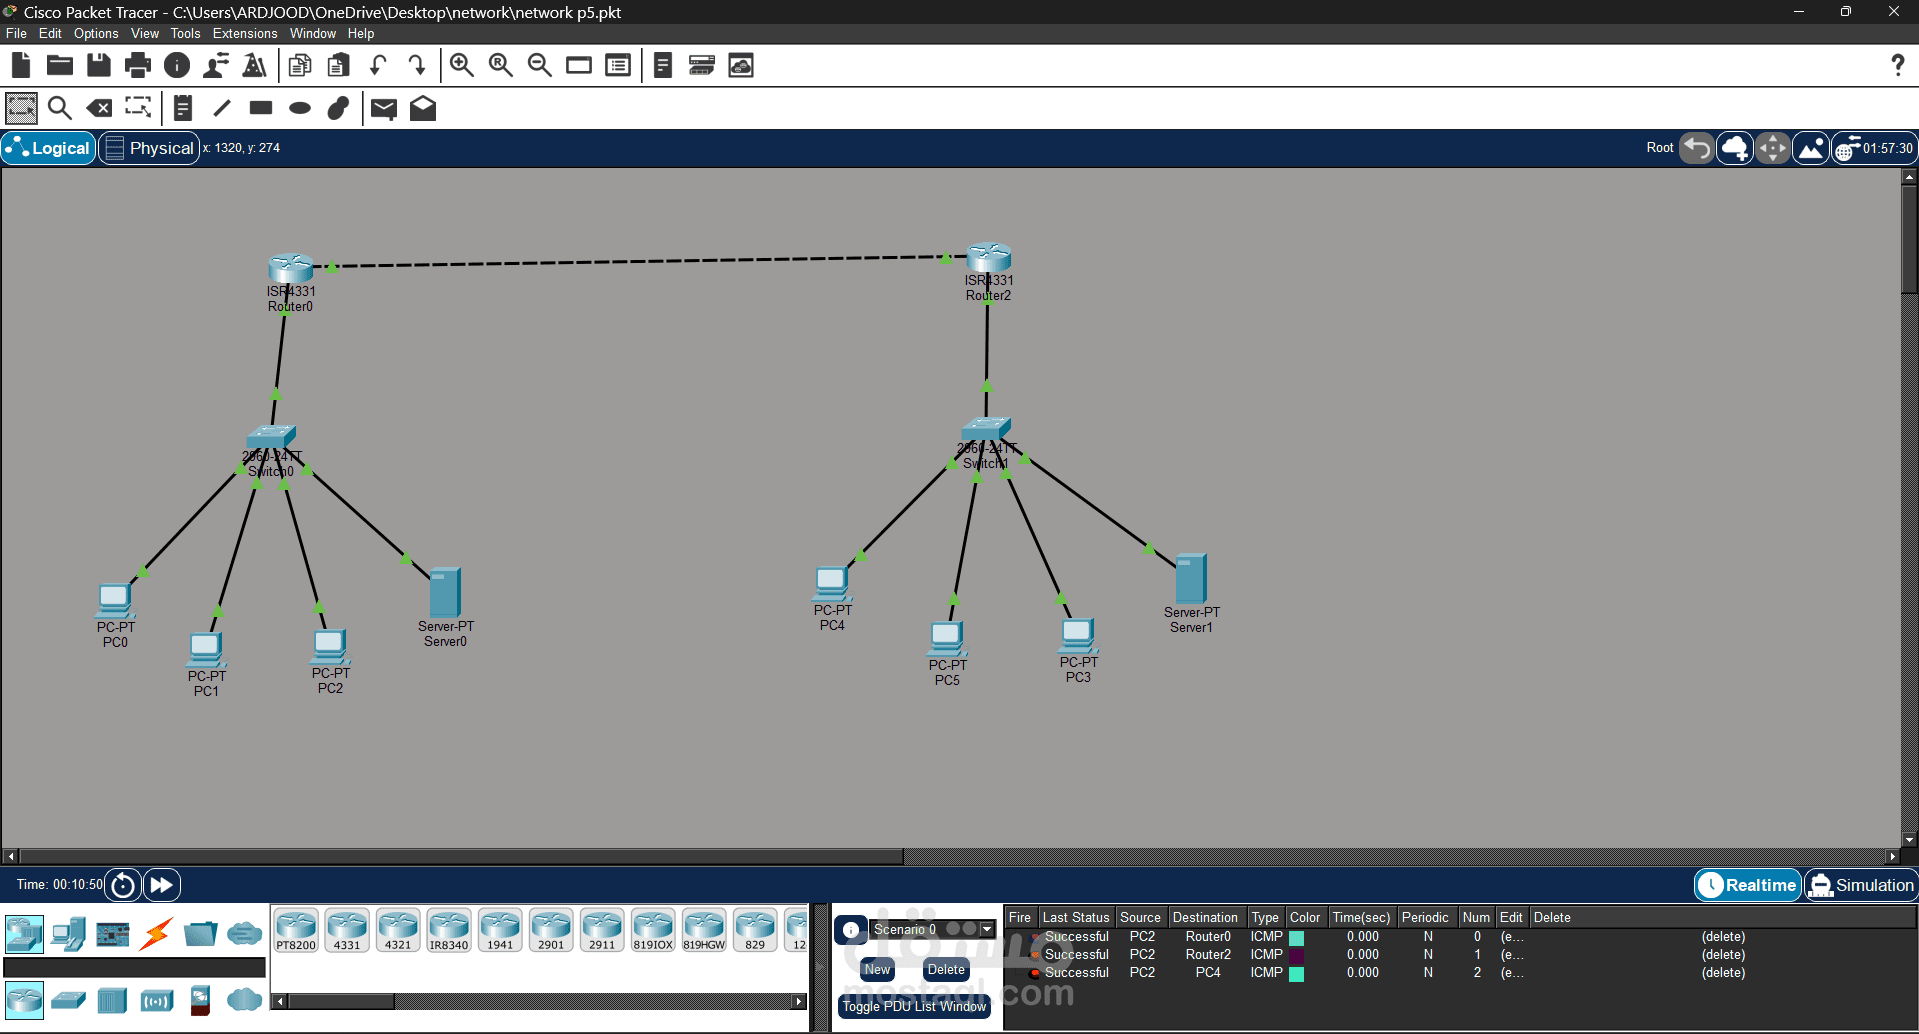Click the dark purple swatch of Router2 PDU
This screenshot has height=1034, width=1919.
click(1297, 956)
